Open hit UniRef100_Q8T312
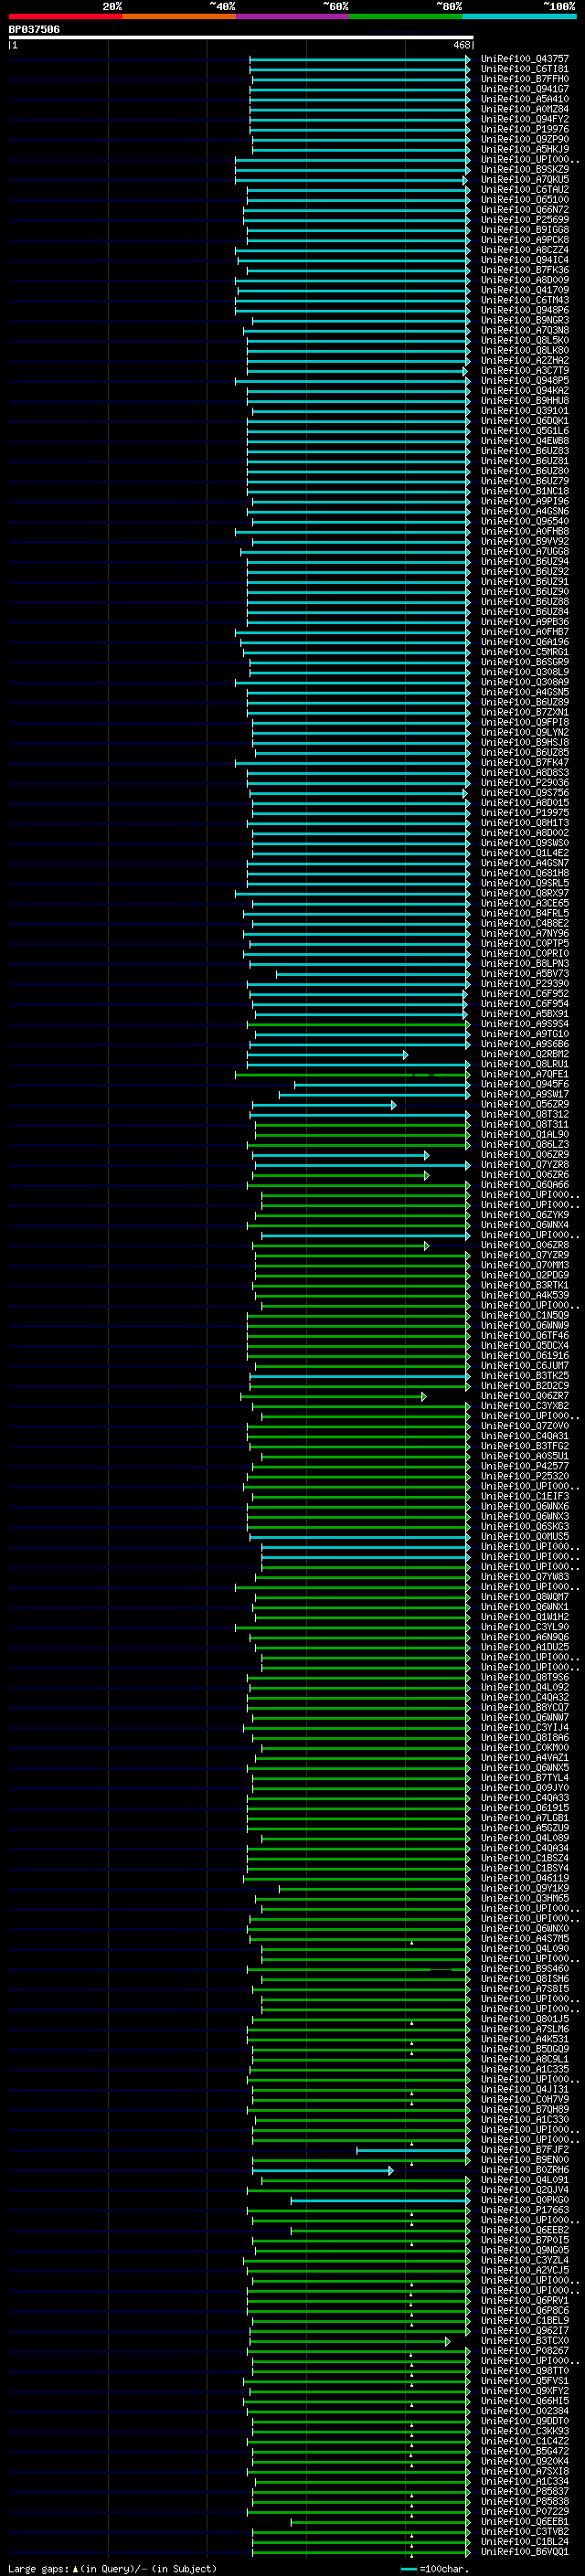This screenshot has height=2576, width=585. (x=524, y=1114)
